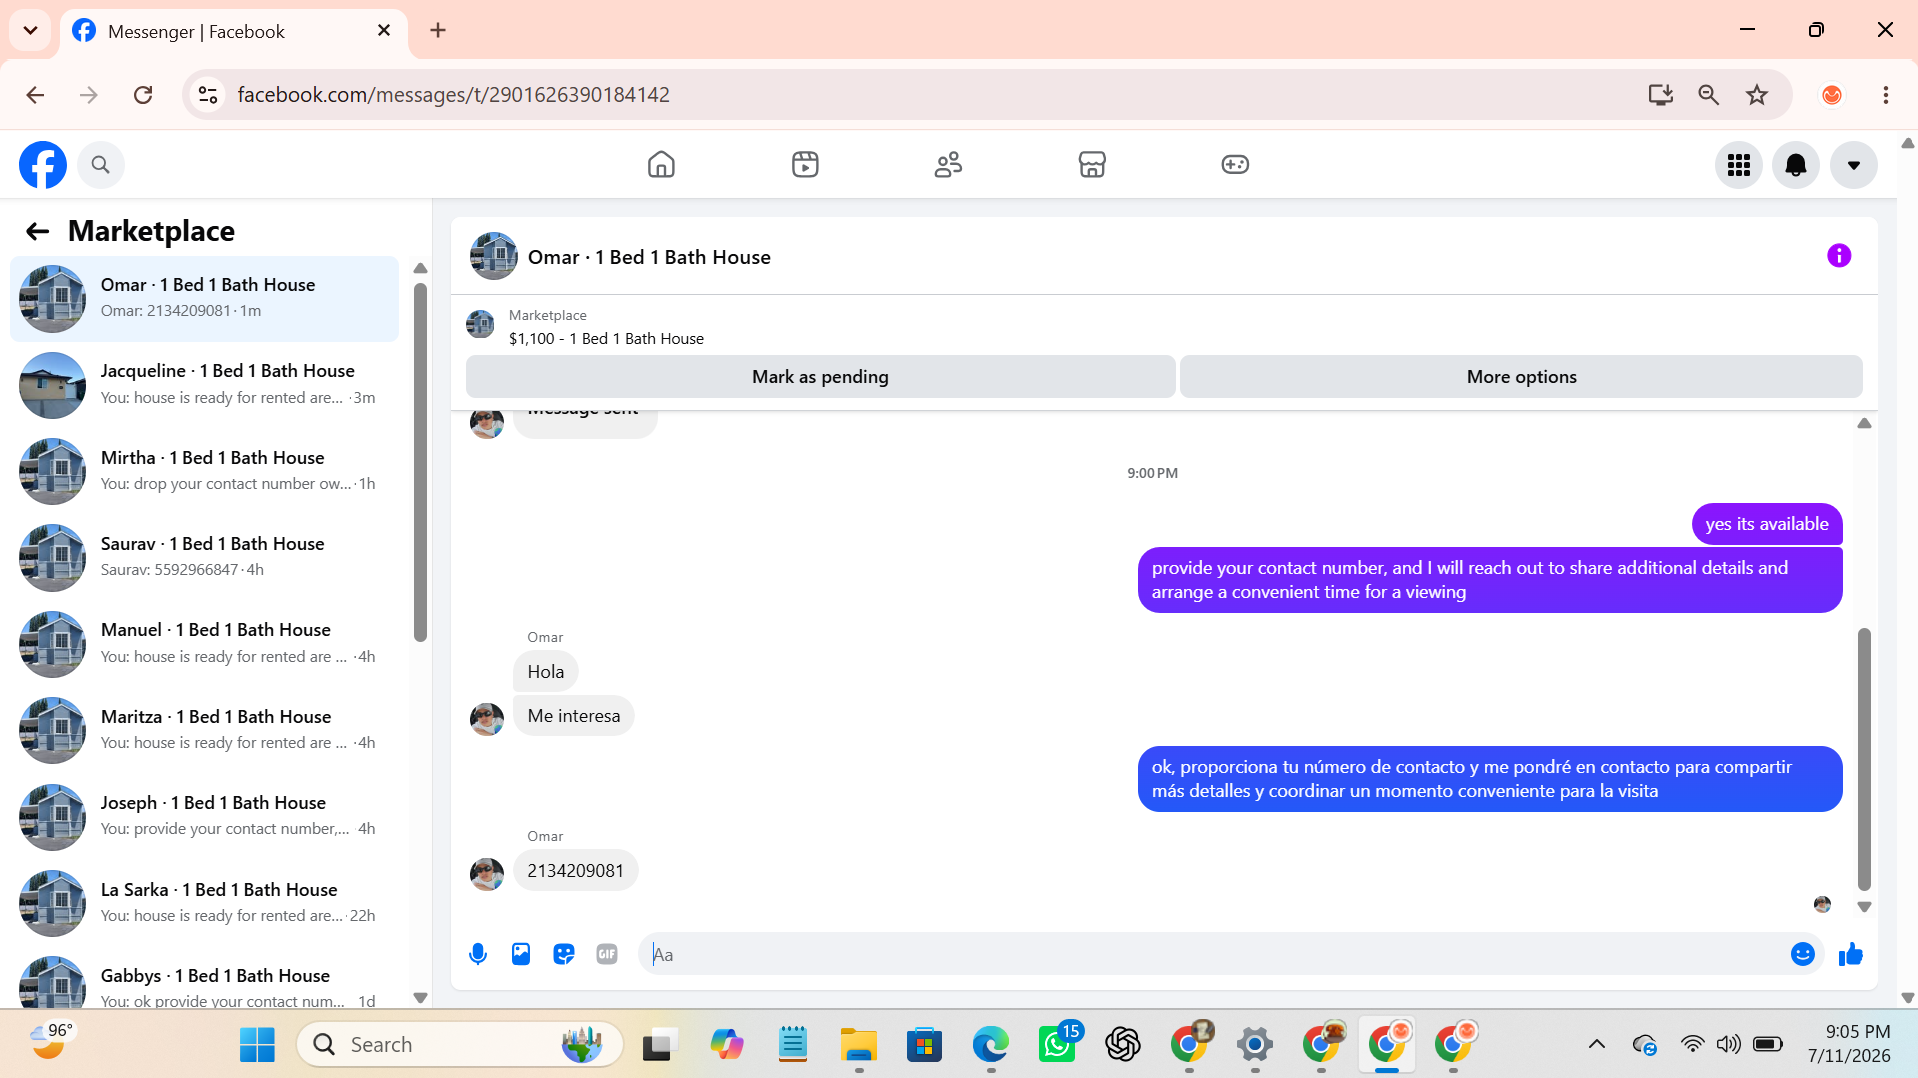Viewport: 1918px width, 1078px height.
Task: Click the listing thumbnail in Marketplace banner
Action: 481,324
